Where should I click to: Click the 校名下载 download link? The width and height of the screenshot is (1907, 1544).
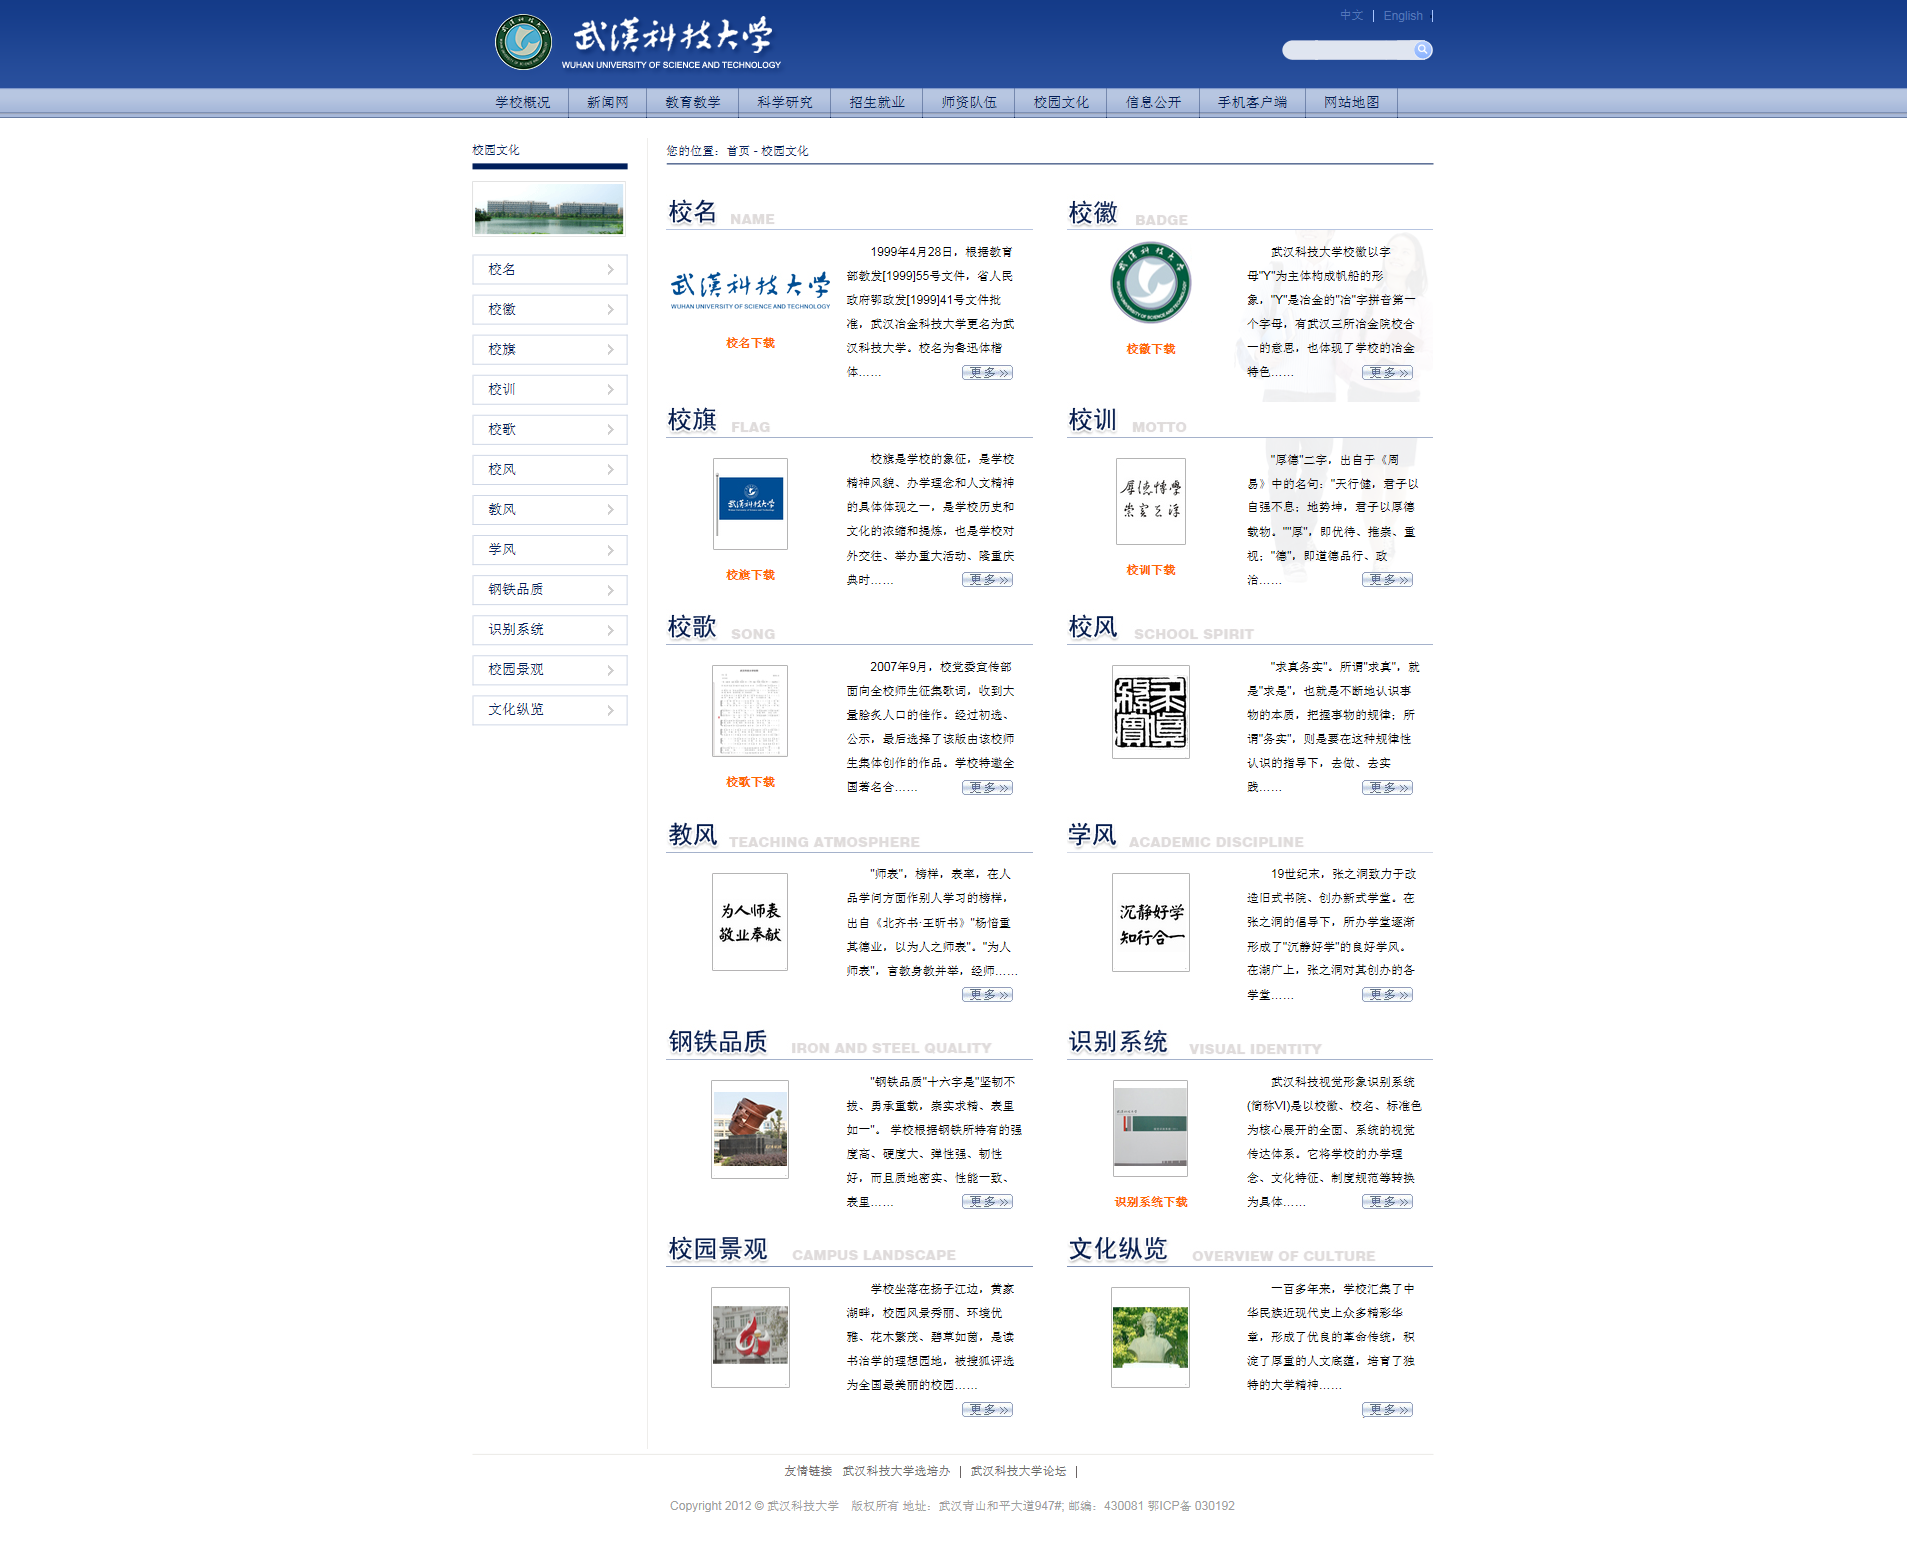[x=750, y=343]
